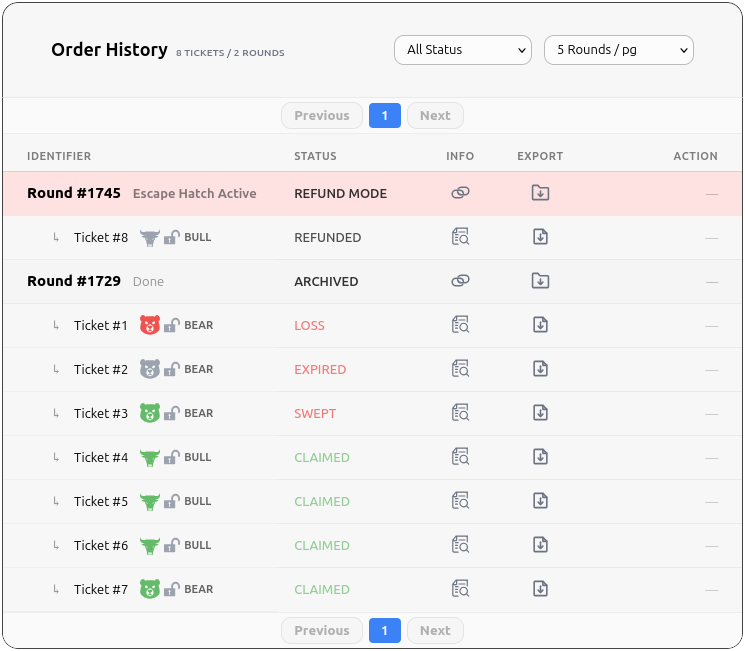Click the link info icon for Round #1729
This screenshot has height=651, width=745.
(460, 281)
